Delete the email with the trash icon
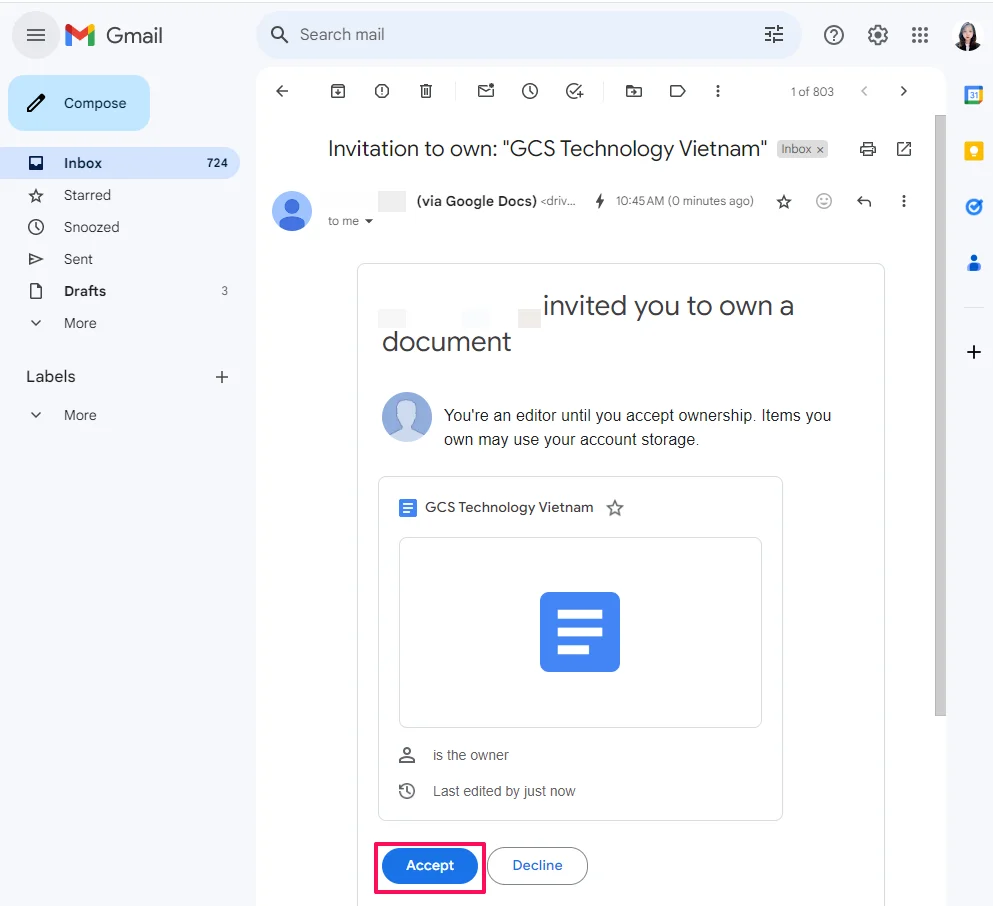Viewport: 993px width, 906px height. 426,91
